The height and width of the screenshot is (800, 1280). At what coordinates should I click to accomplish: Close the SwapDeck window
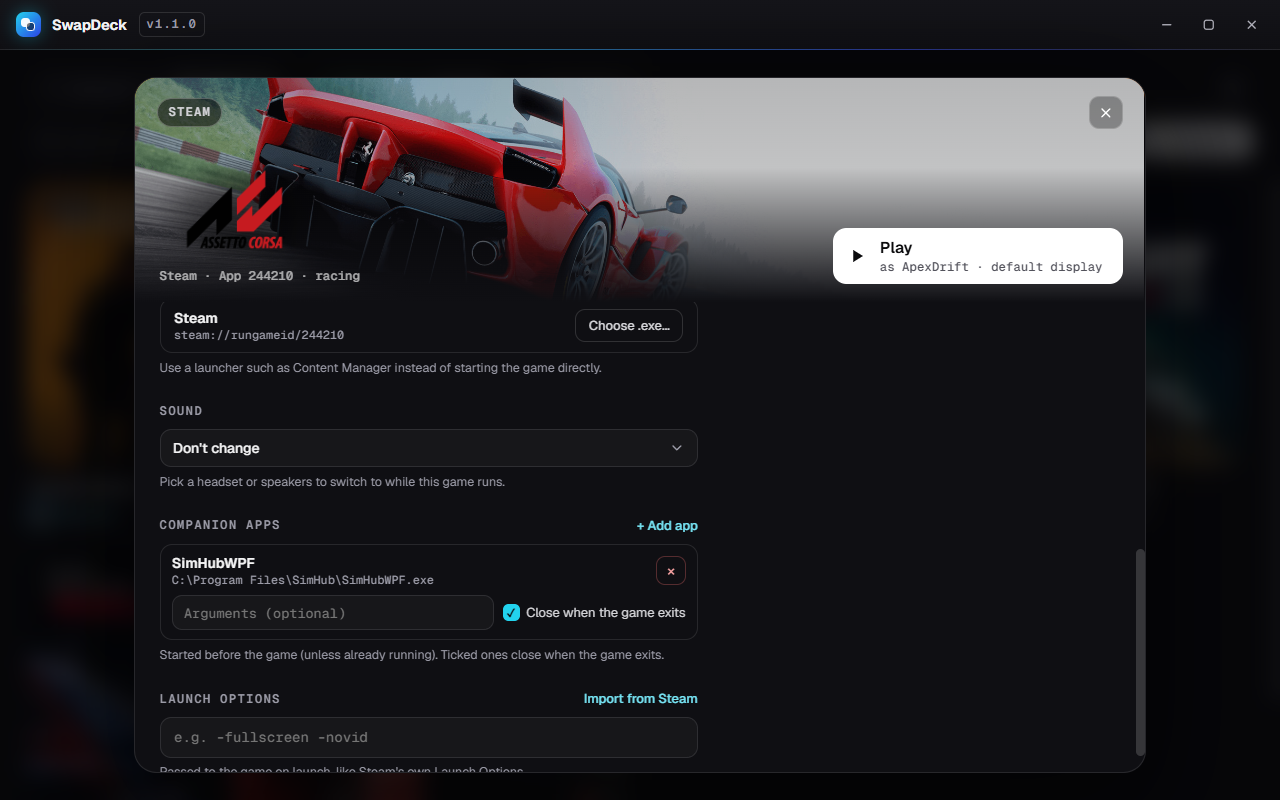(1251, 24)
